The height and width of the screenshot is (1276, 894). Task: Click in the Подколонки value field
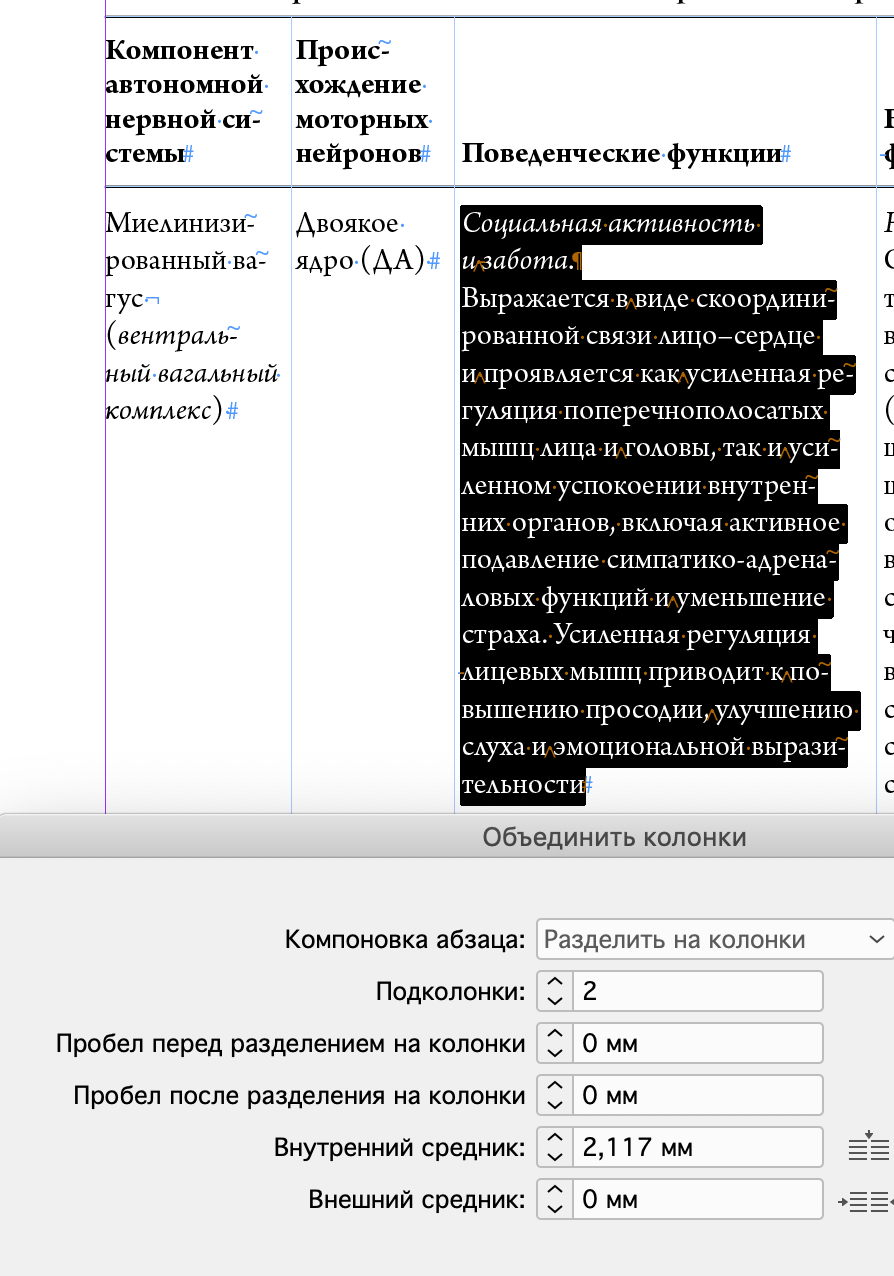pyautogui.click(x=696, y=992)
